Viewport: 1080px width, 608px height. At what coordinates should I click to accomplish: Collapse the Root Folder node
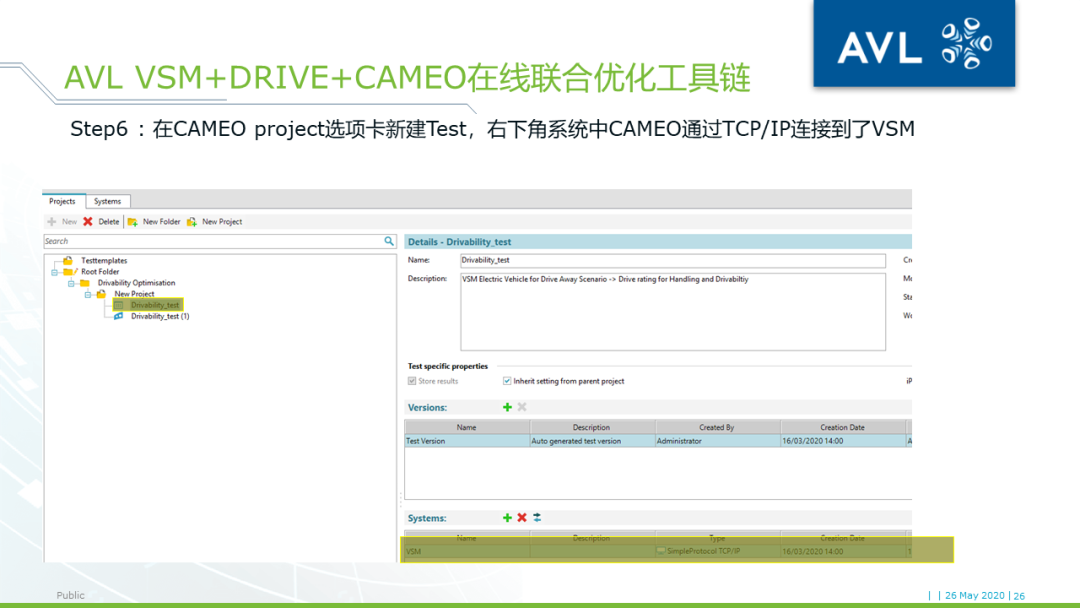coord(54,270)
